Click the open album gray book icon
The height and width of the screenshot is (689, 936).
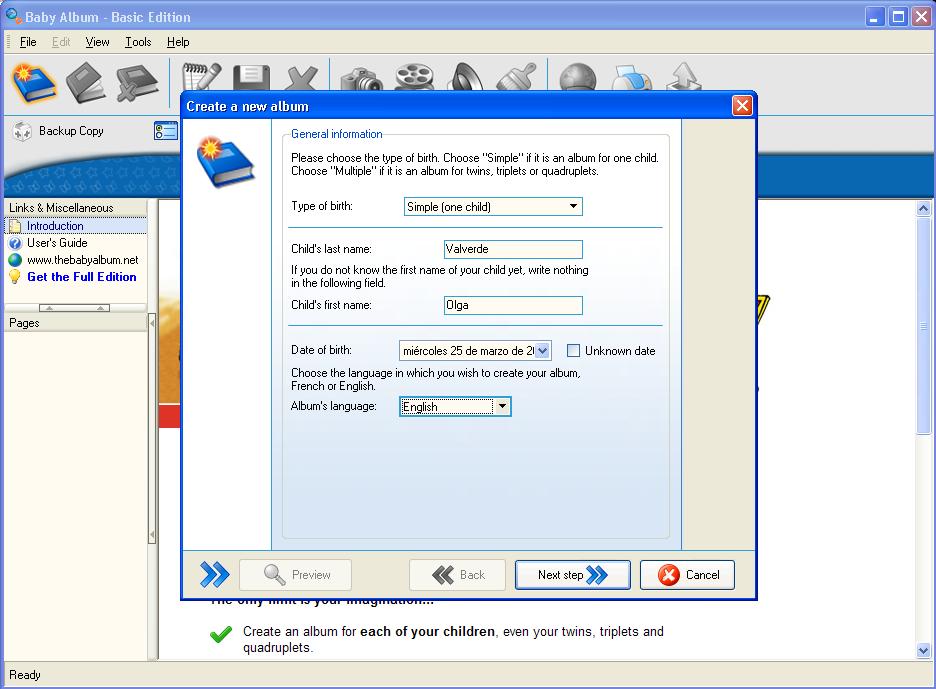pos(87,82)
